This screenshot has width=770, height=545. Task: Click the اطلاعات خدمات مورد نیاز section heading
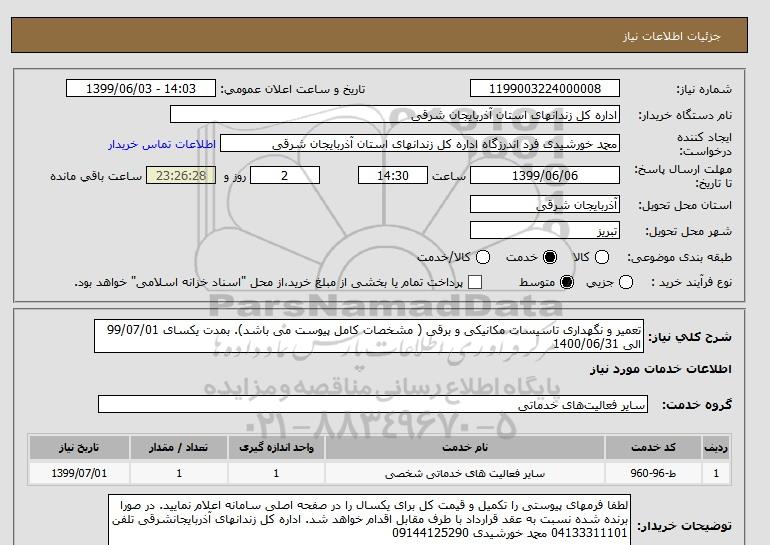click(660, 369)
